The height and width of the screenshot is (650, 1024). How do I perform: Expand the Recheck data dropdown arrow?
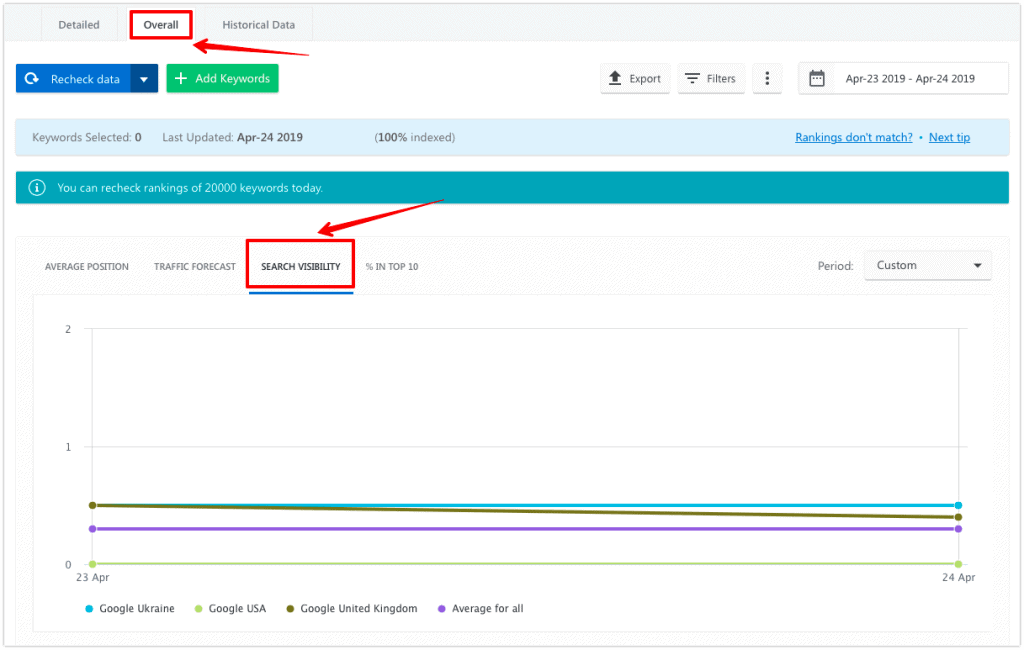click(x=144, y=78)
